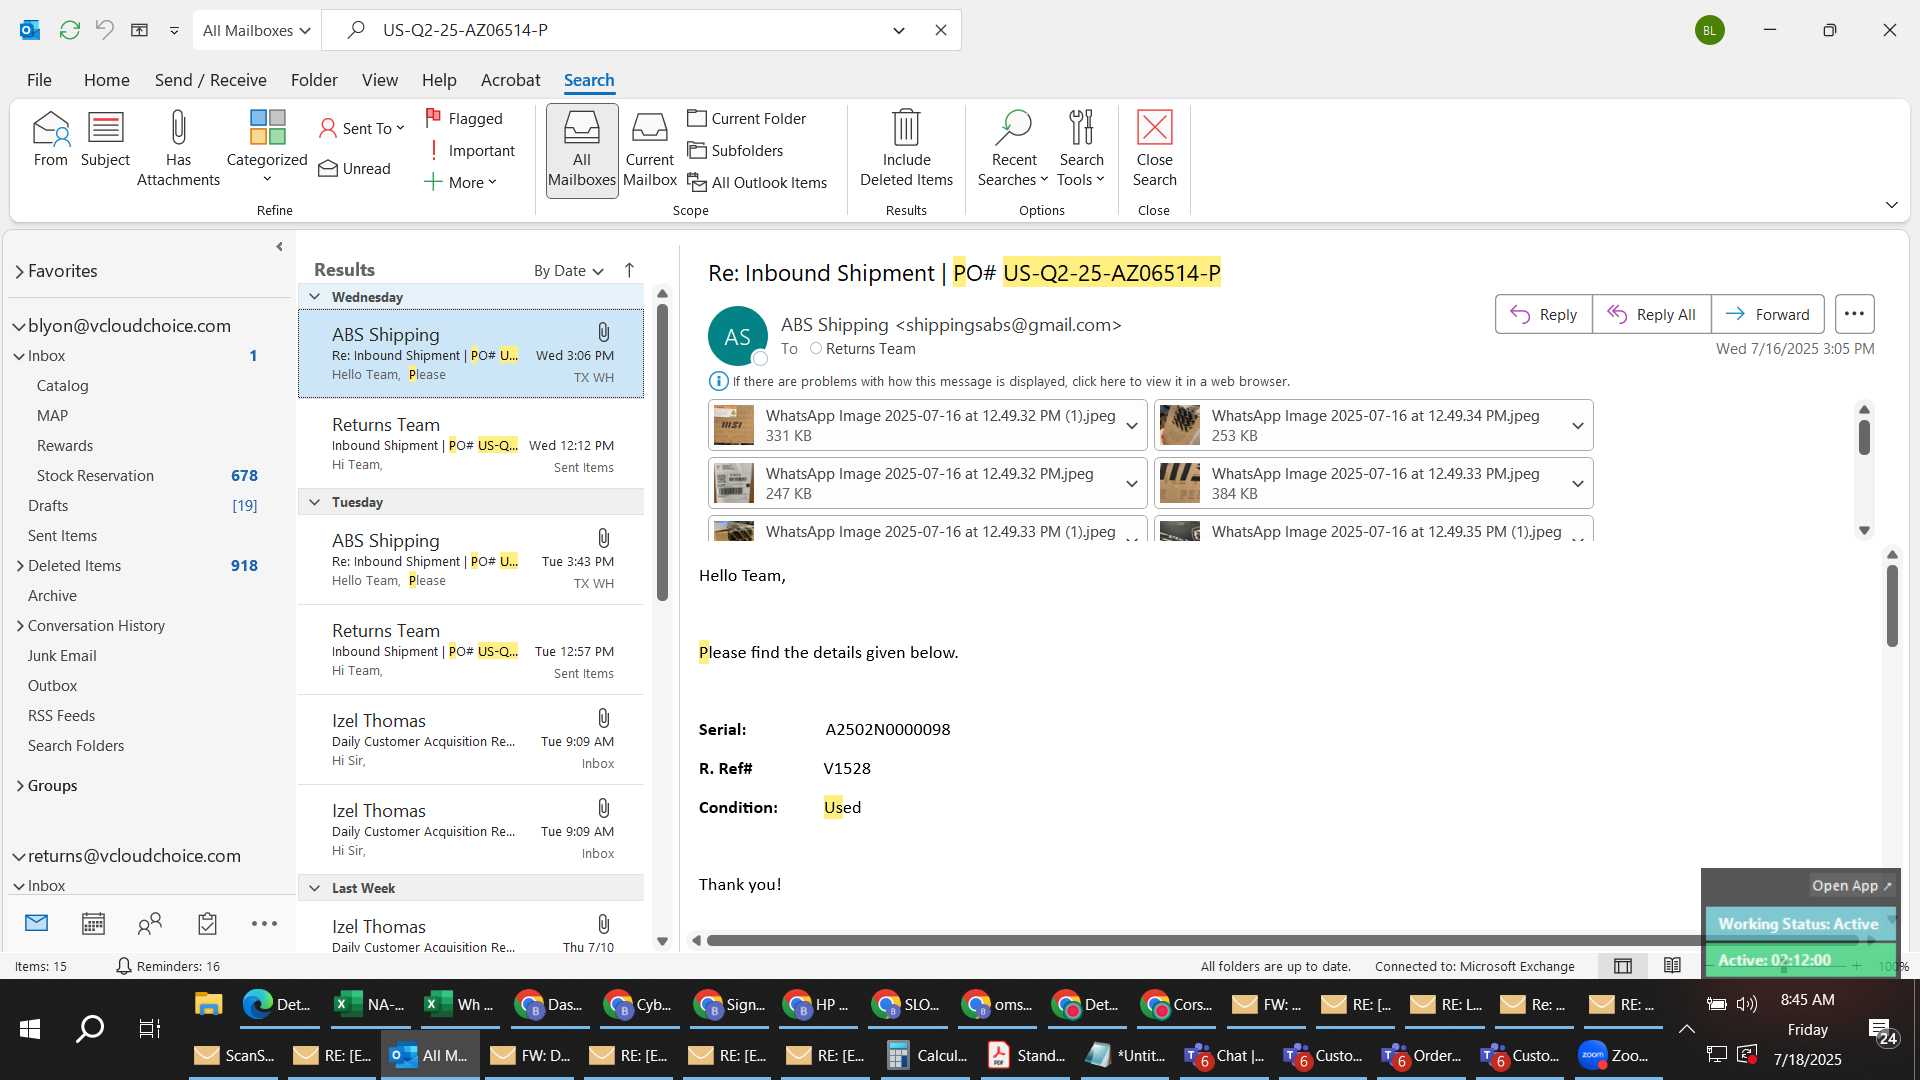The image size is (1920, 1080).
Task: Click the Subject refine icon
Action: (x=105, y=140)
